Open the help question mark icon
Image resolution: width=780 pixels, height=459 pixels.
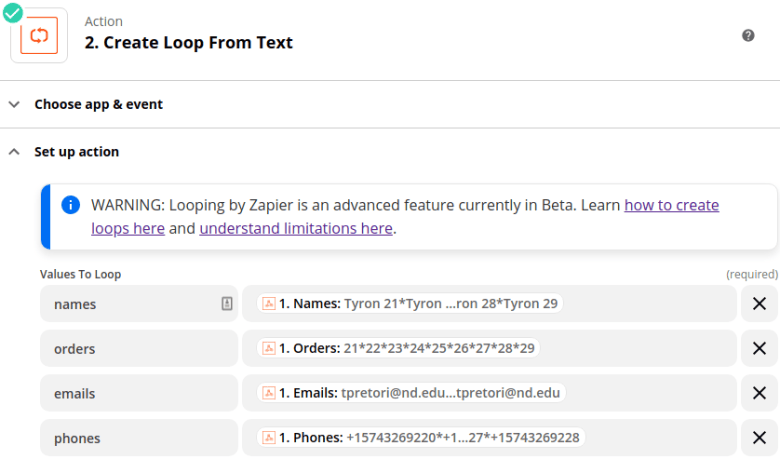tap(748, 35)
